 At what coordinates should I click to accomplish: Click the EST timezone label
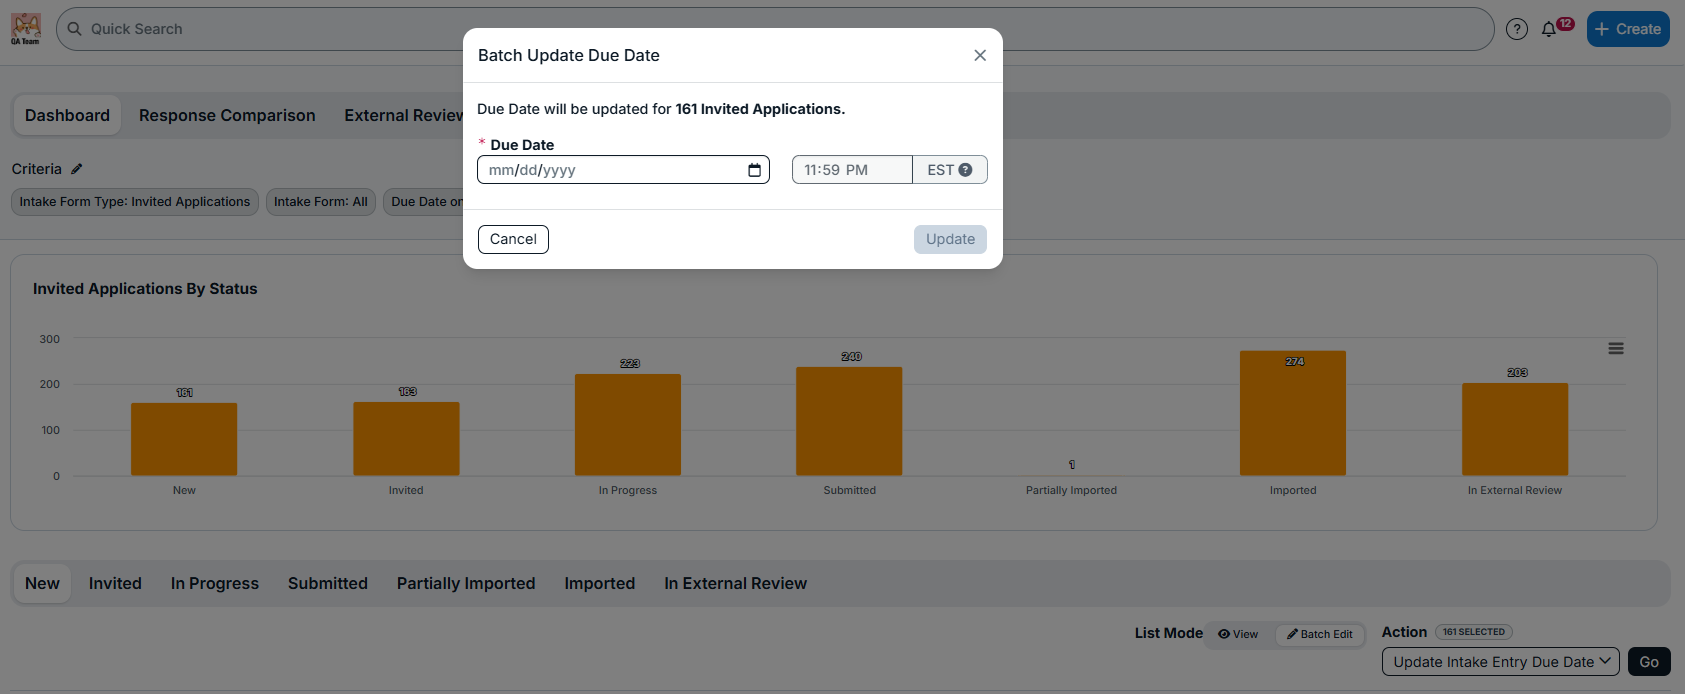point(940,170)
